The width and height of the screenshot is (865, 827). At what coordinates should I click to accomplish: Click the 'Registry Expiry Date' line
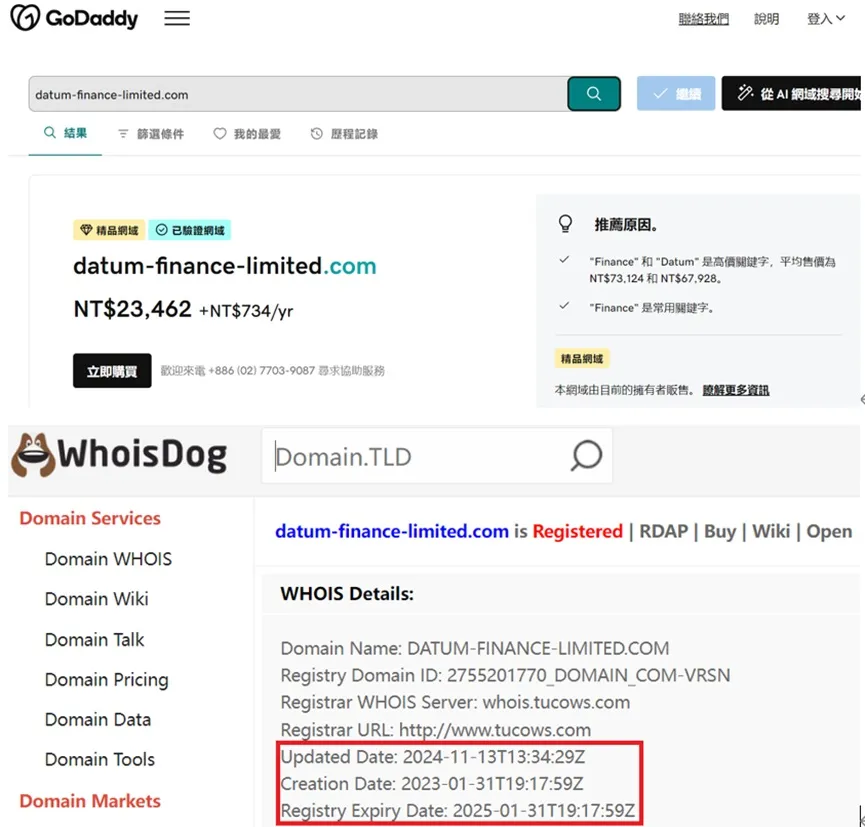tap(458, 810)
